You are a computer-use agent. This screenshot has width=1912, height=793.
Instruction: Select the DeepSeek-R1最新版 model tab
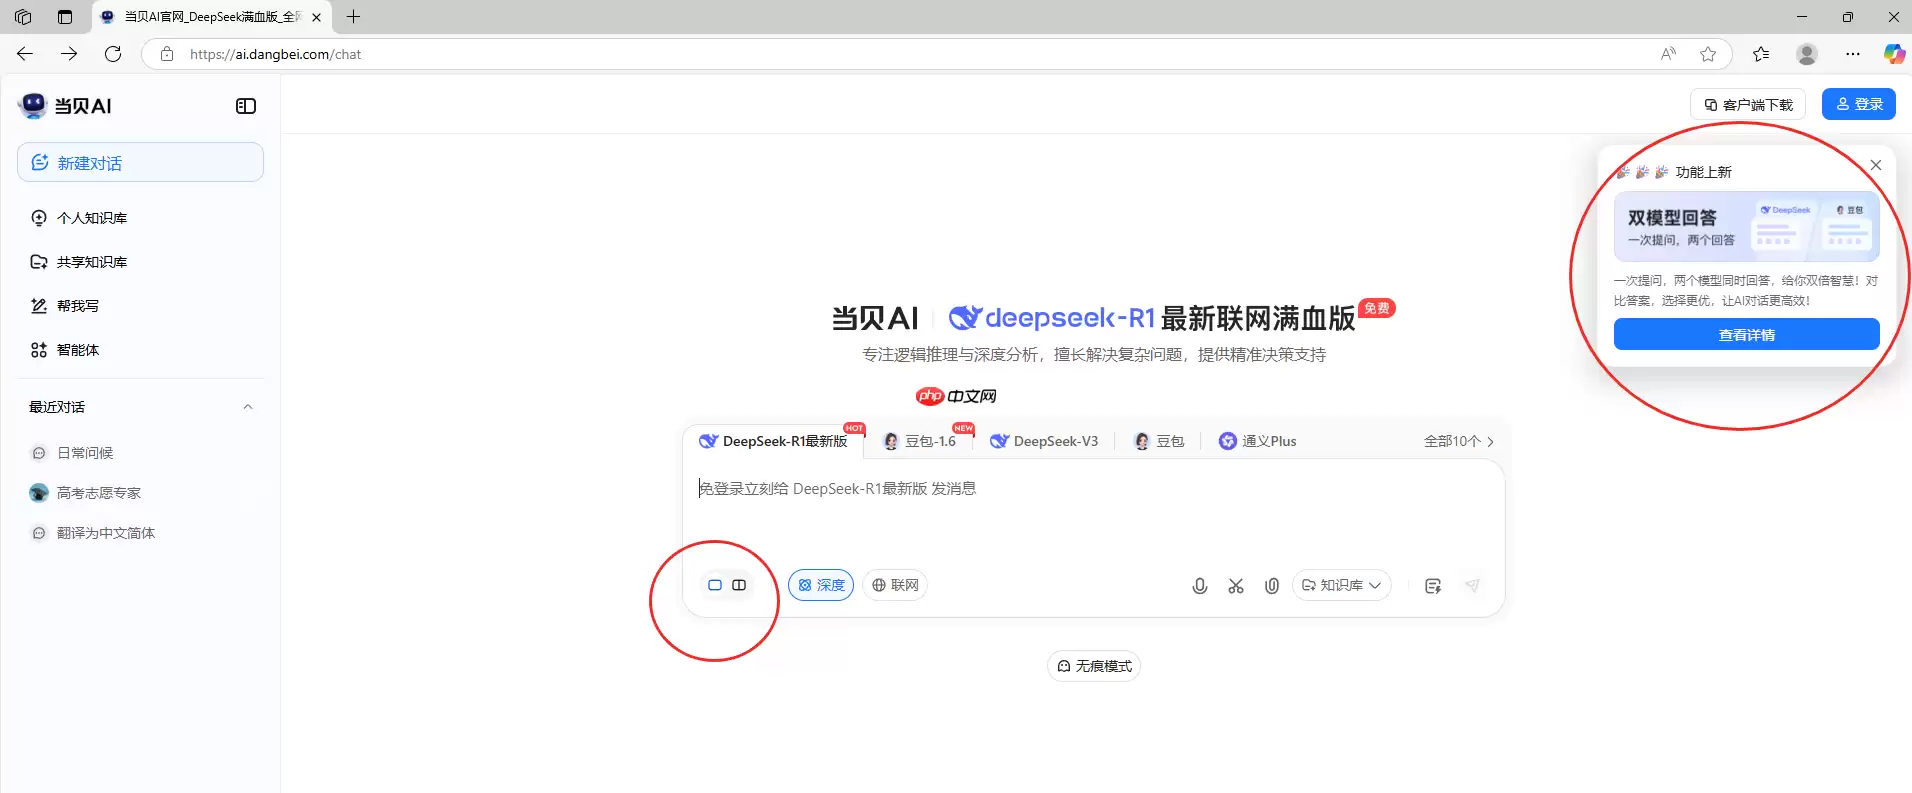(774, 441)
